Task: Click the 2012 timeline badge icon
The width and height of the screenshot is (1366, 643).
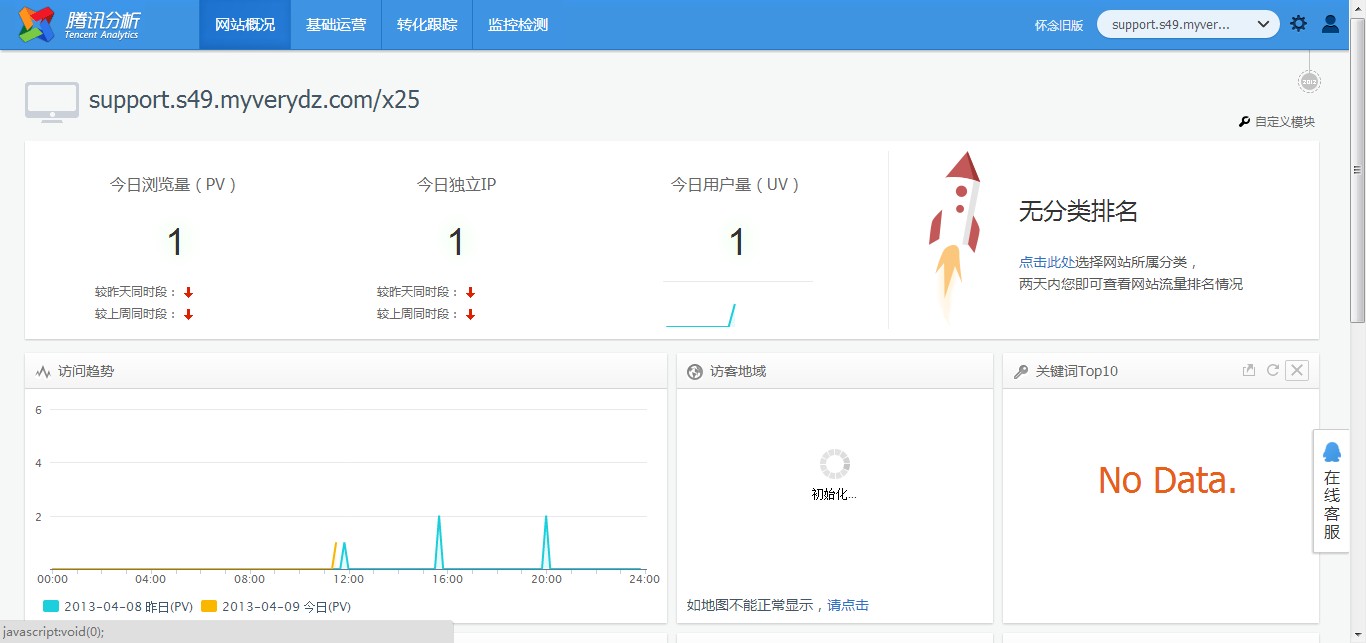Action: tap(1309, 82)
